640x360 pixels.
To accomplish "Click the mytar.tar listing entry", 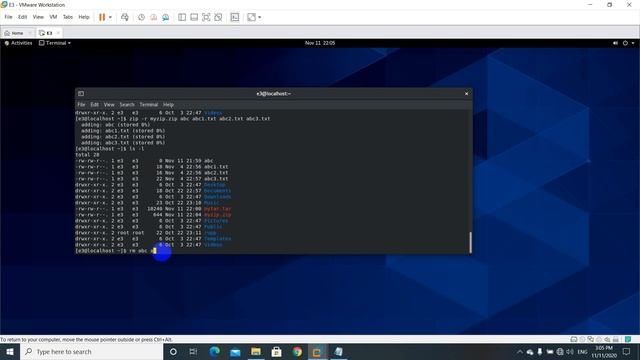I will pos(218,209).
